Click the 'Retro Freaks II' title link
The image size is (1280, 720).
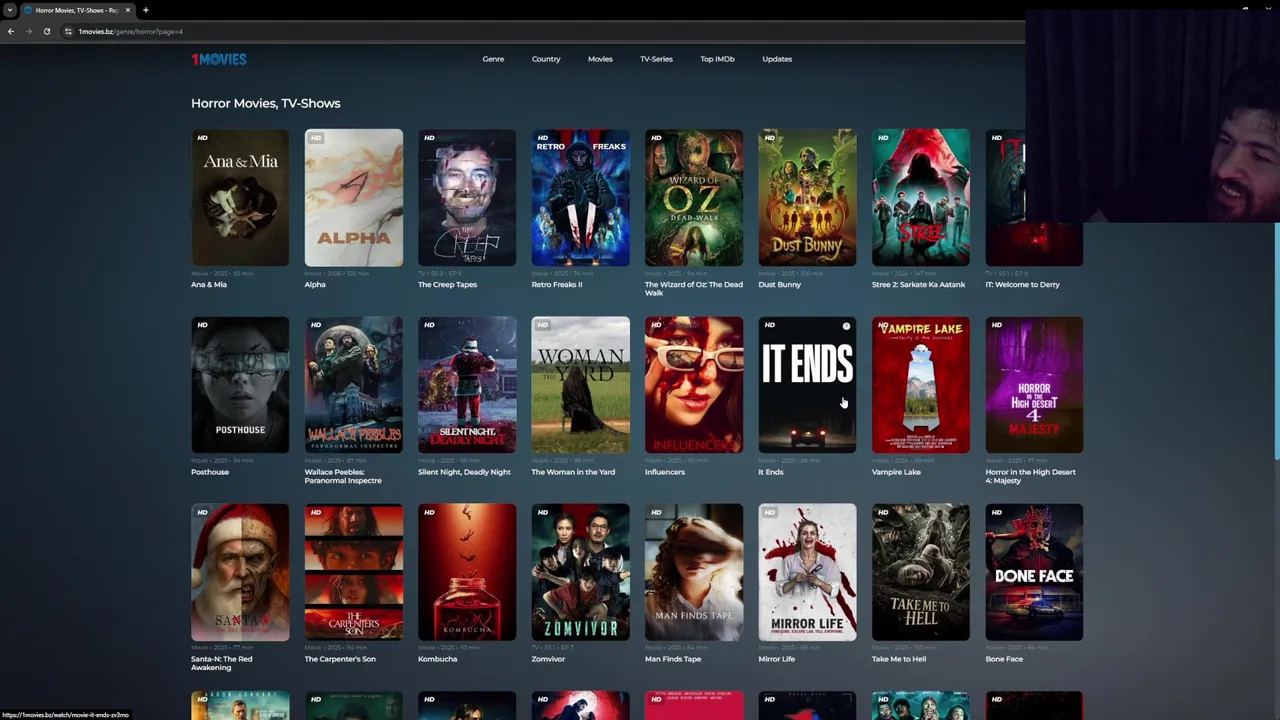(x=557, y=285)
